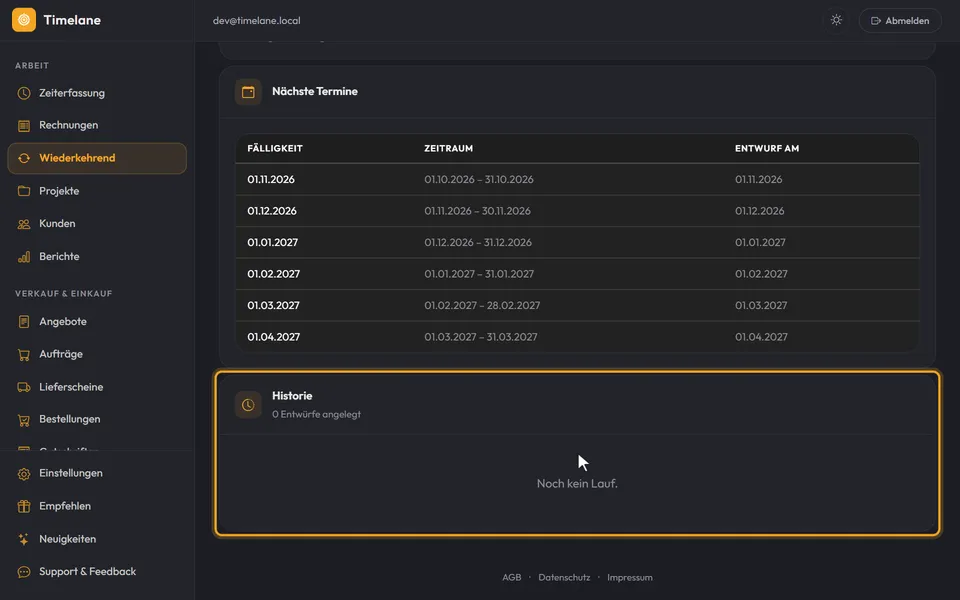Click the "Noch kein Lauf." message
The height and width of the screenshot is (600, 960).
[577, 484]
